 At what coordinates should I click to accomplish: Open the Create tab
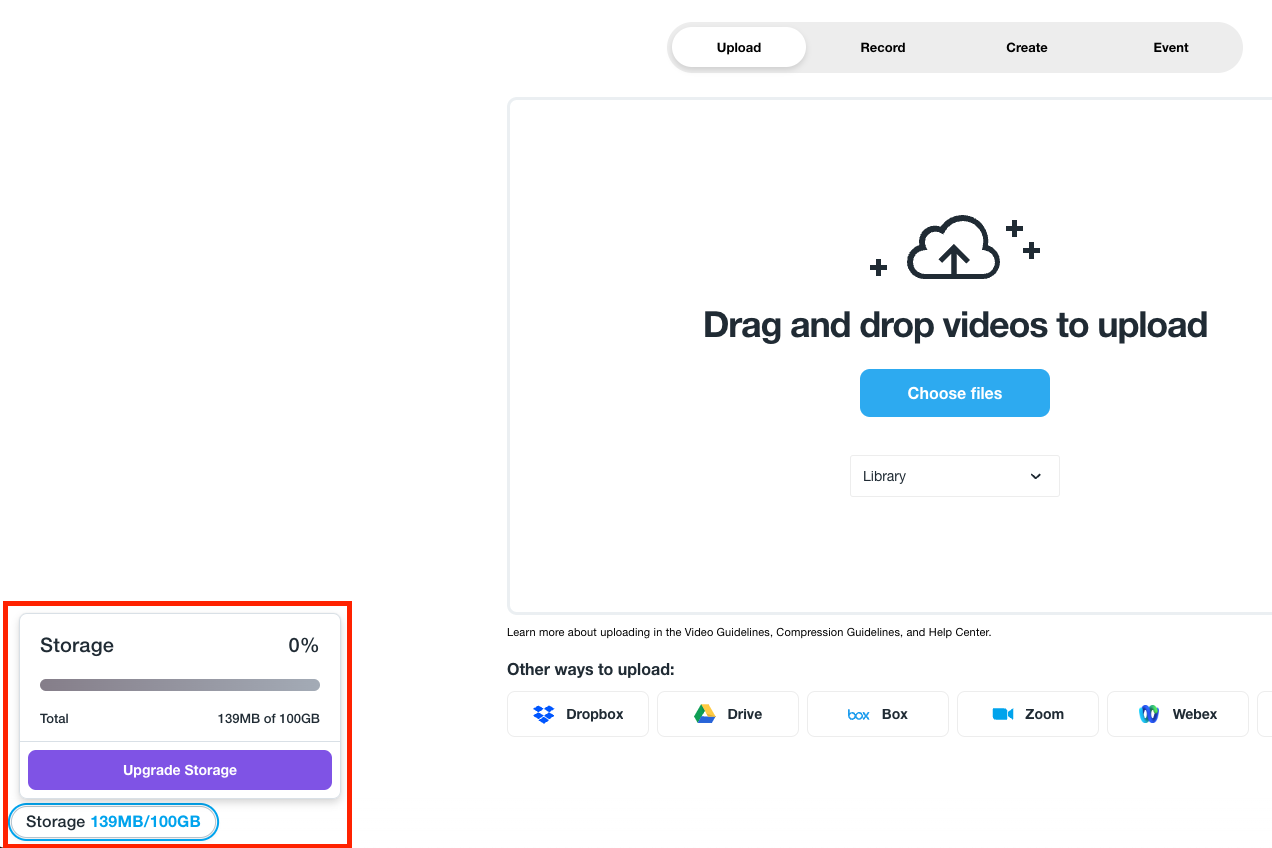point(1027,48)
